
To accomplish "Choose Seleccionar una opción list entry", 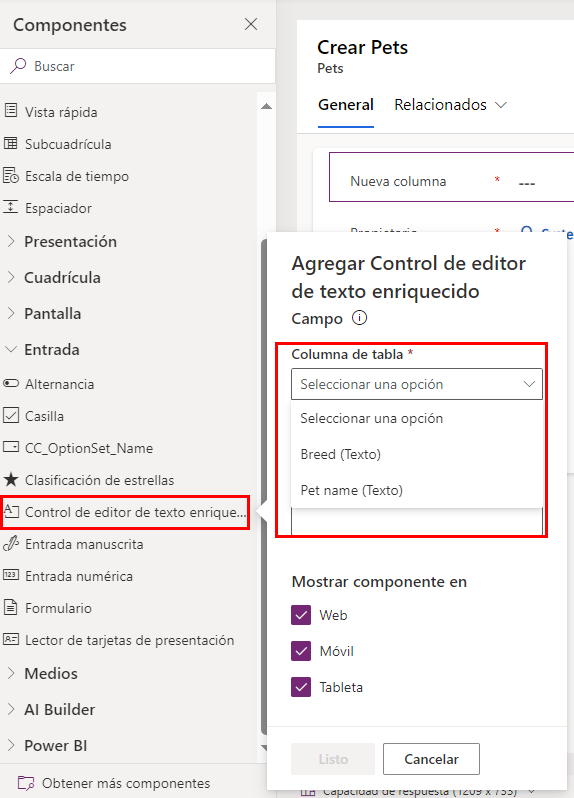I will 417,418.
